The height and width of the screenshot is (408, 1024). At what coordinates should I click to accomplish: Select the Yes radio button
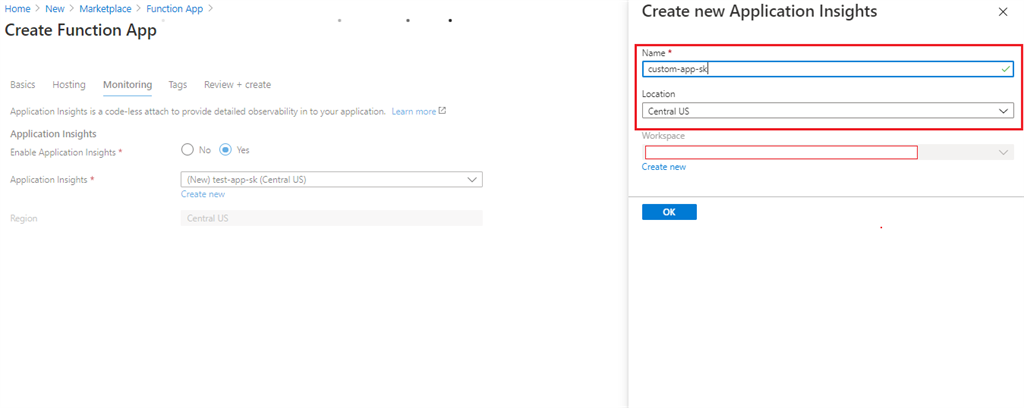[225, 149]
